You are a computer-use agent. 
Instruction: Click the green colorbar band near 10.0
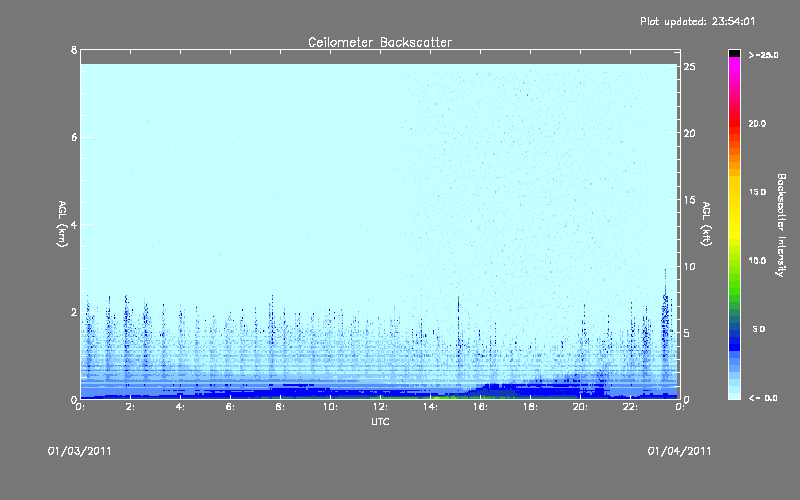pyautogui.click(x=734, y=261)
